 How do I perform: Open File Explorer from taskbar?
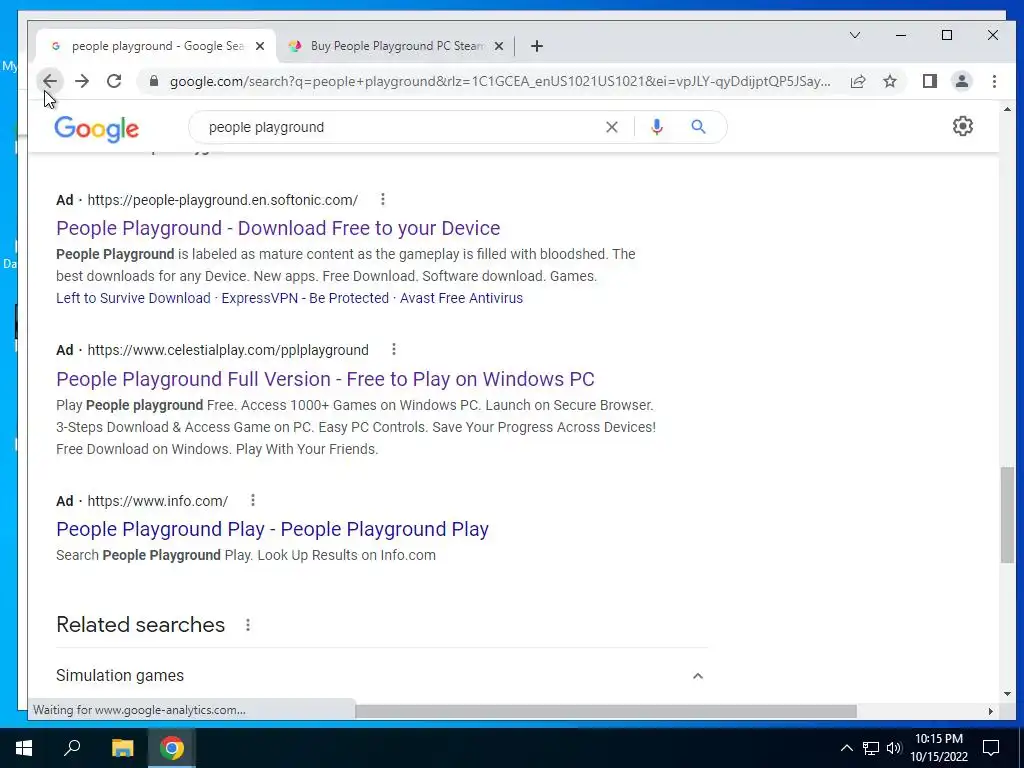(x=122, y=748)
